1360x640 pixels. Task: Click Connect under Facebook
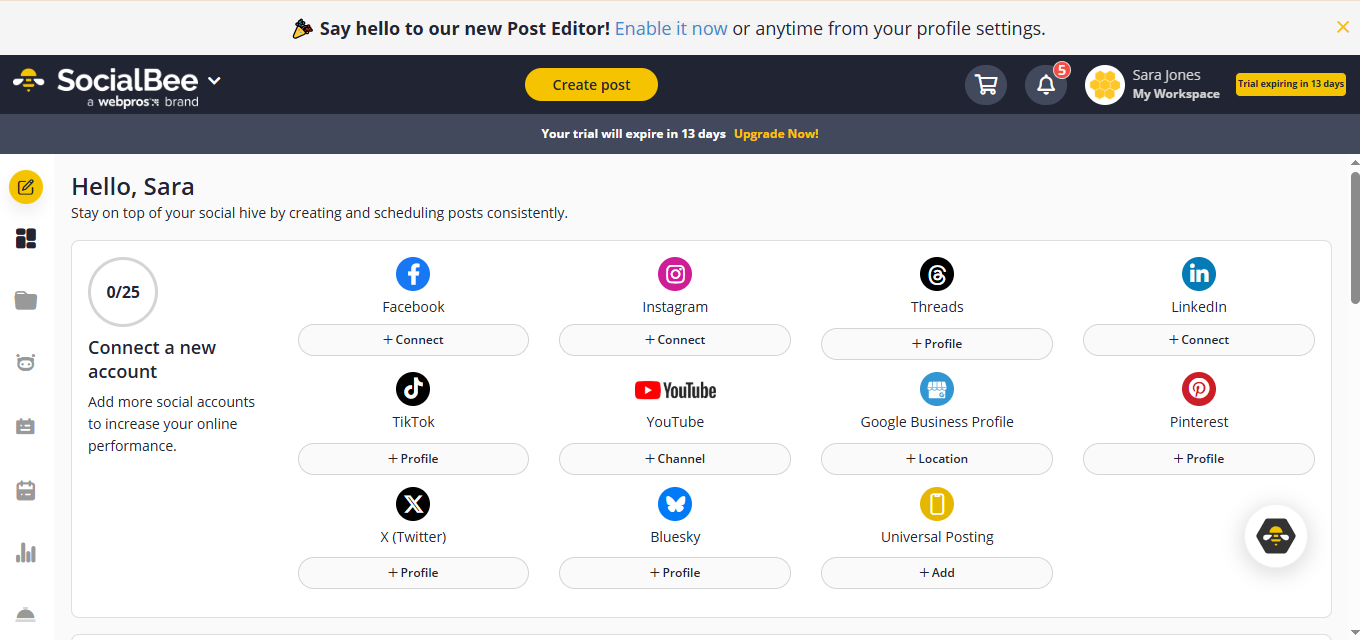pos(413,340)
